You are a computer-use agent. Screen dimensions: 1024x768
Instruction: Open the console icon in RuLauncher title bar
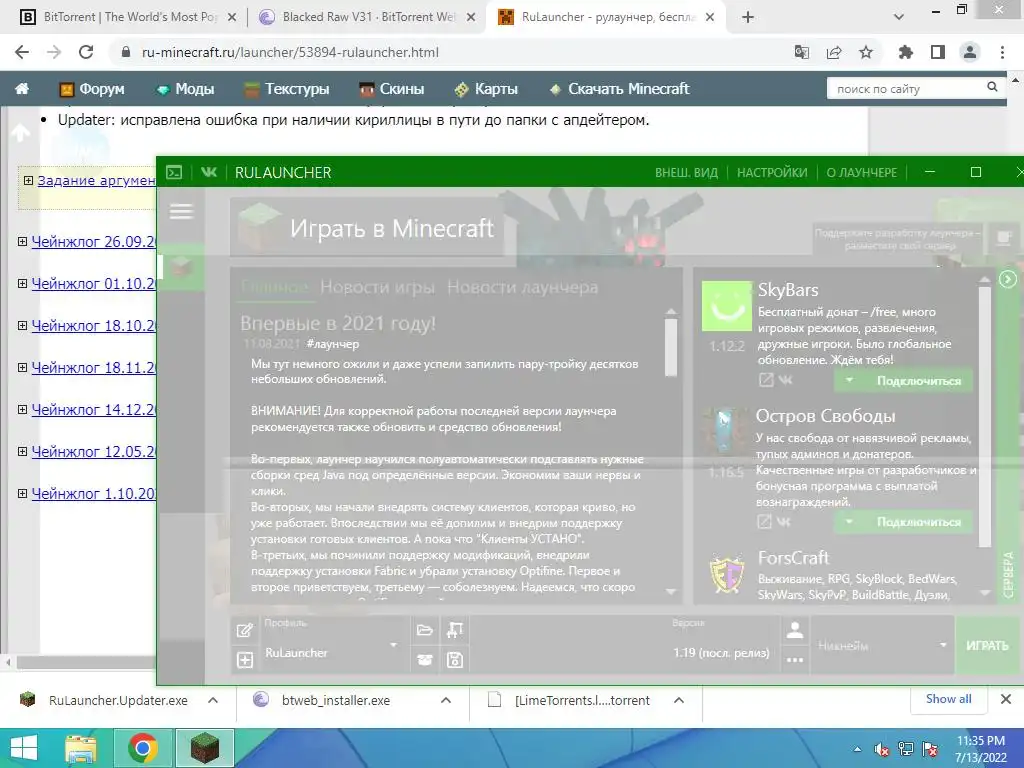point(174,172)
